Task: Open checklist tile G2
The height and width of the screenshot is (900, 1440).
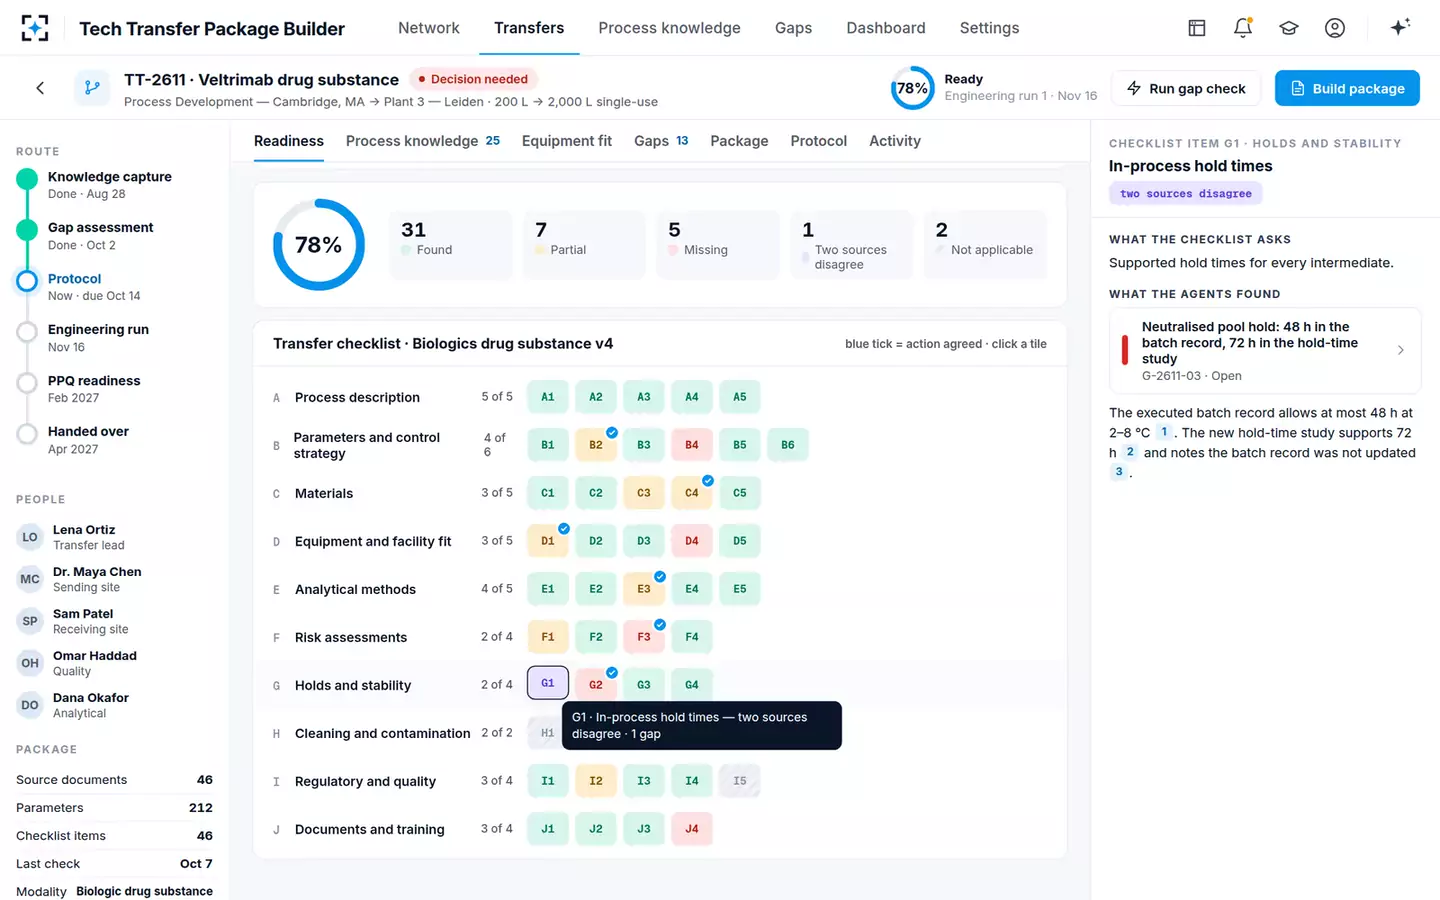Action: 596,685
